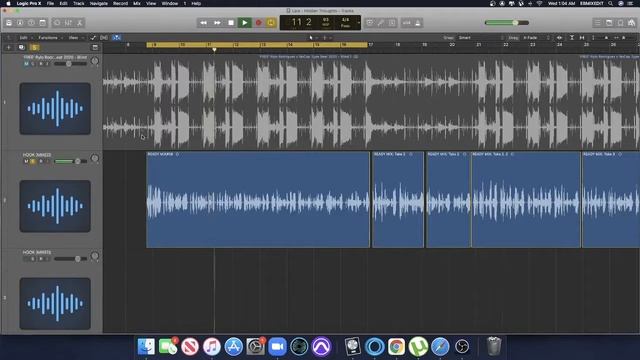
Task: Click the second HOOK track pan knob
Action: tap(95, 159)
